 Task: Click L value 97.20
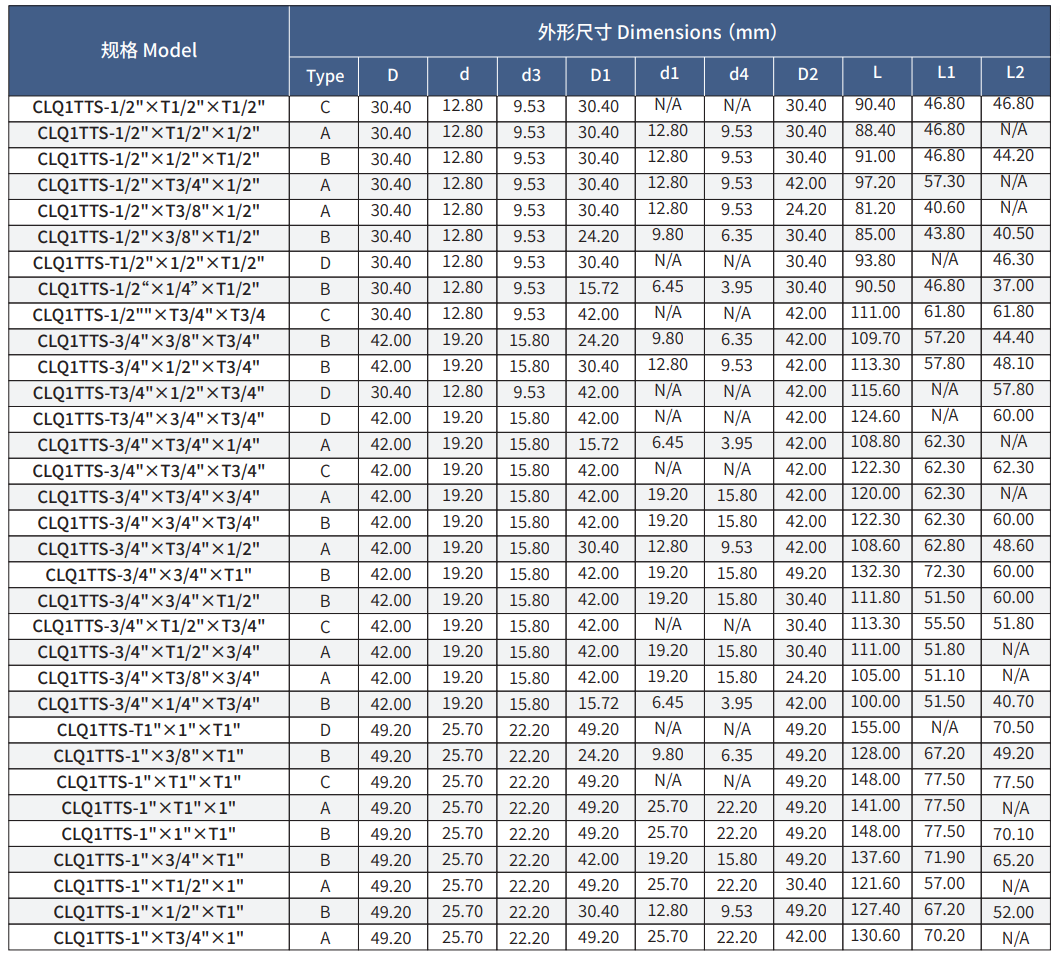875,182
